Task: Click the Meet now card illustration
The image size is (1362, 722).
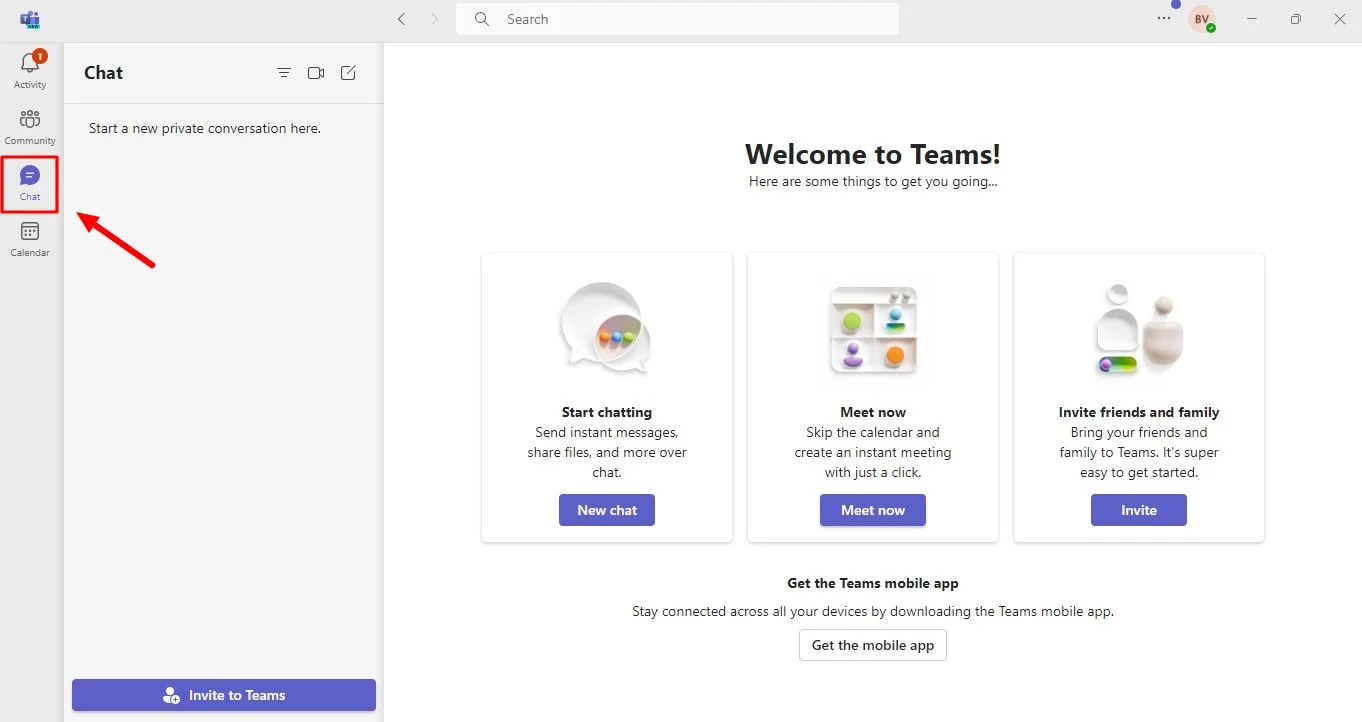Action: coord(873,330)
